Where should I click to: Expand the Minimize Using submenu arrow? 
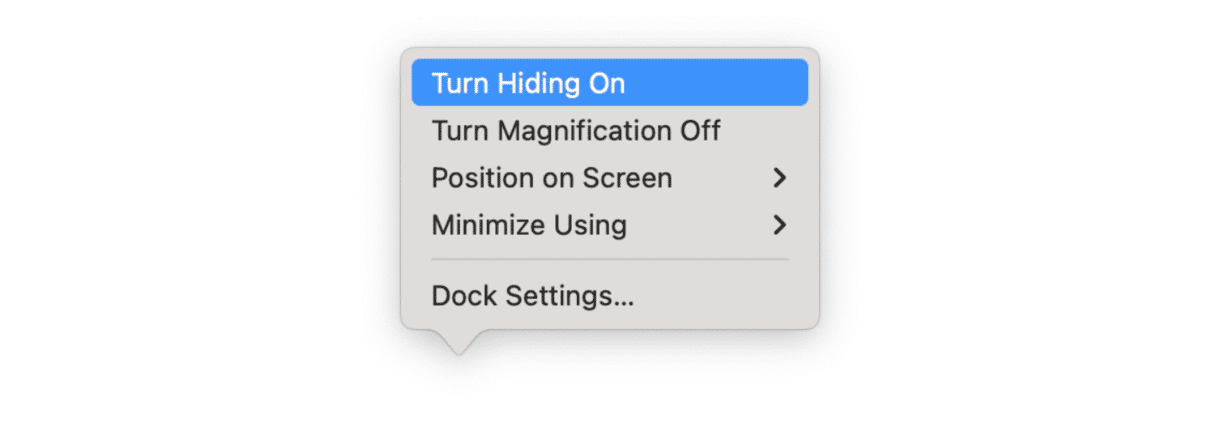tap(780, 225)
